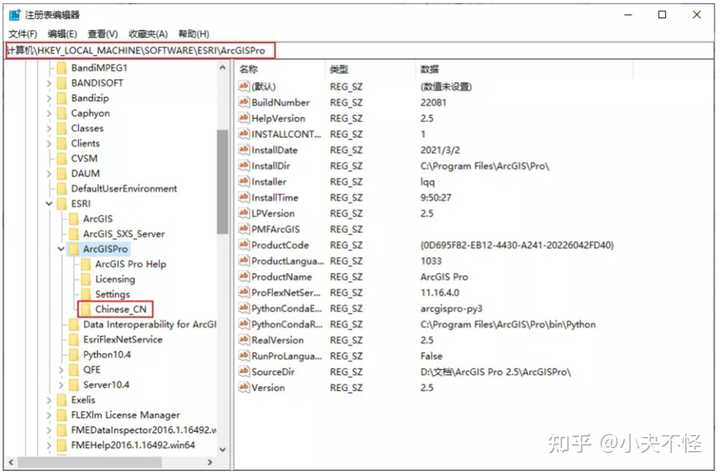Screen dimensions: 720x473
Task: Click the RealVersion string value icon
Action: click(x=244, y=340)
